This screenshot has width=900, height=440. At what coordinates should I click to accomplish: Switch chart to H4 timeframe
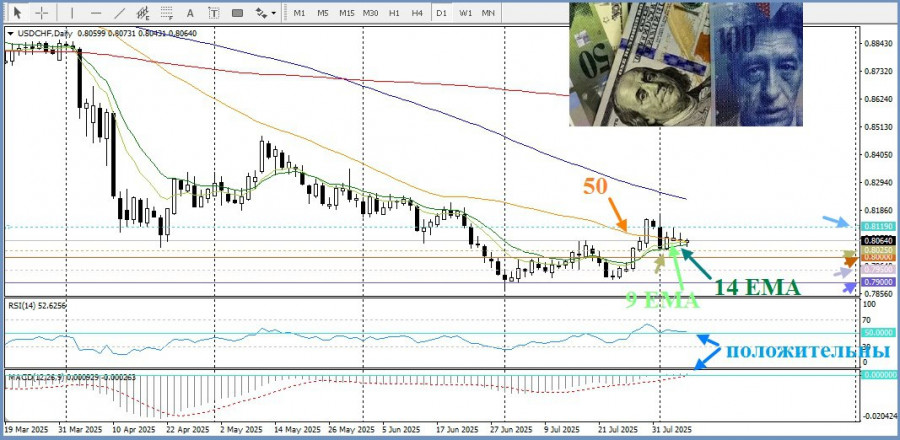click(417, 13)
